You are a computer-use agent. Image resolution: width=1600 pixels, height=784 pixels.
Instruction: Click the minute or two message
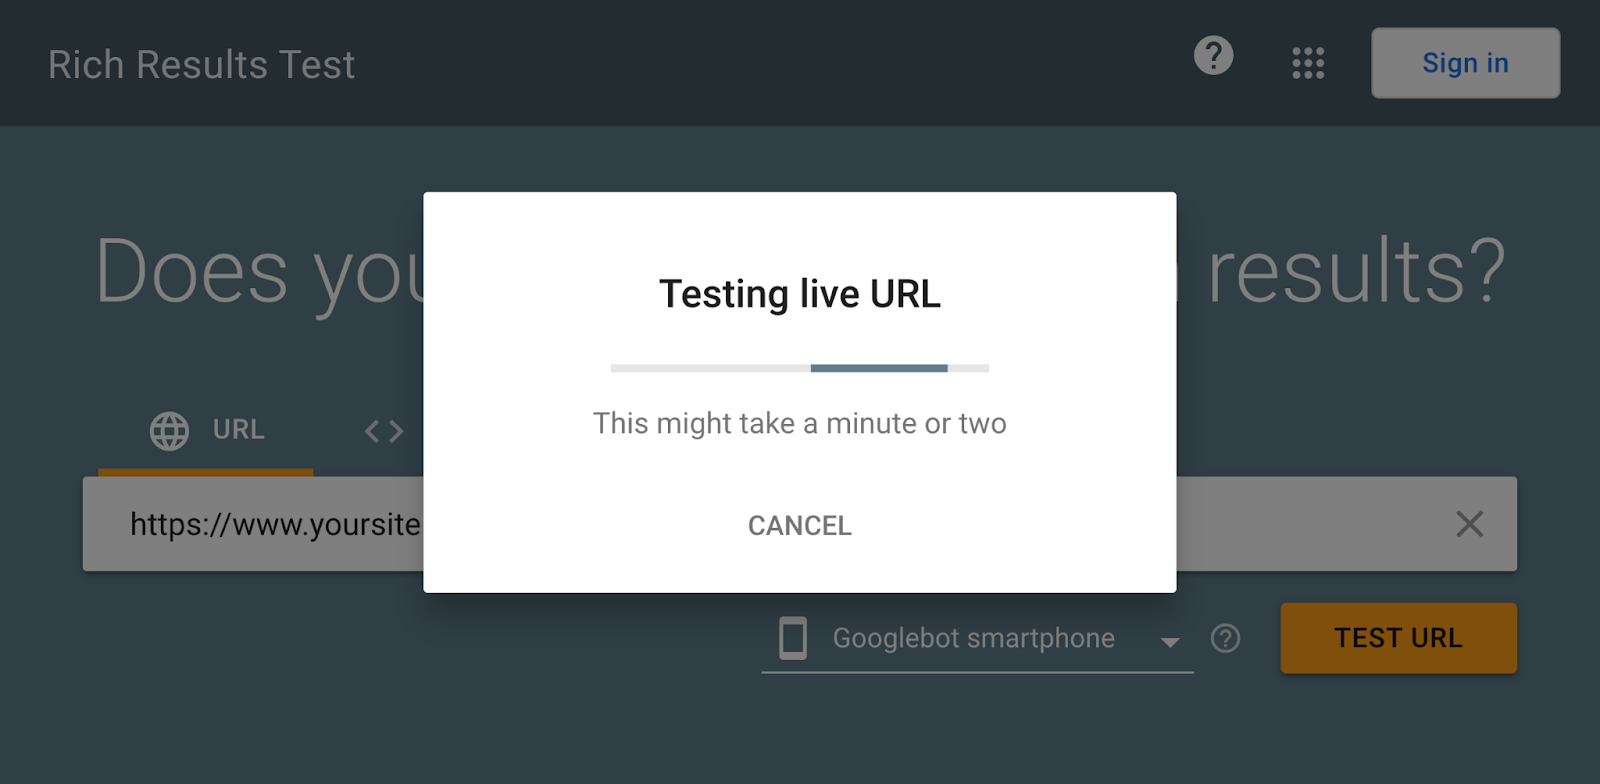click(800, 424)
